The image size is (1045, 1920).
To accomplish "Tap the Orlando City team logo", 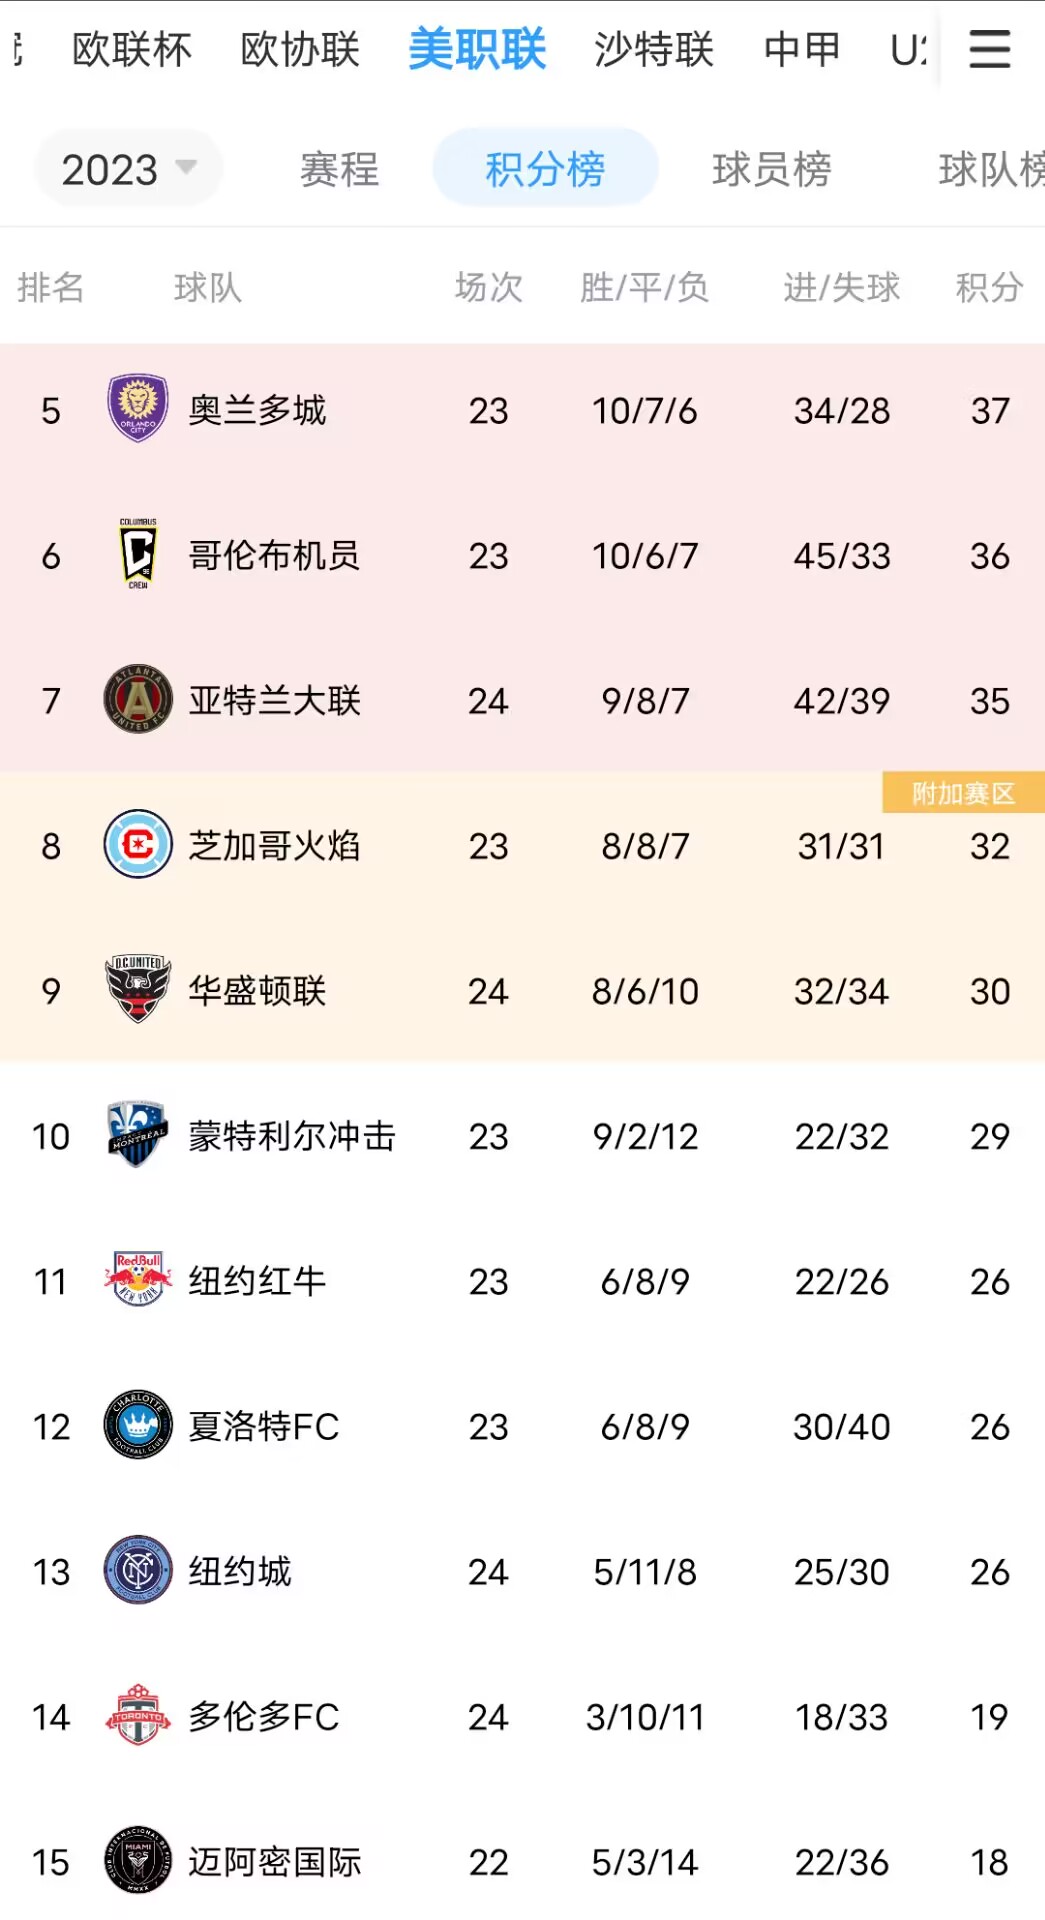I will (x=138, y=409).
